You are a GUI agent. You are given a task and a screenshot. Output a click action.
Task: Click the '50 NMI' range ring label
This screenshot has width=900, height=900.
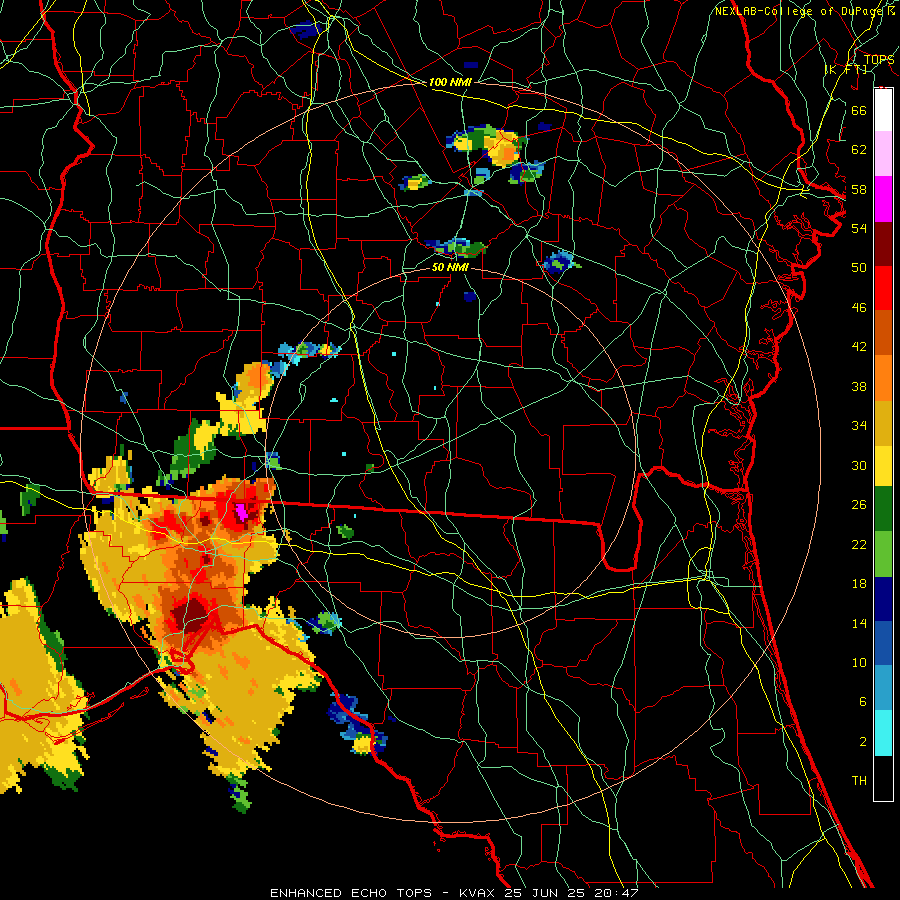450,267
